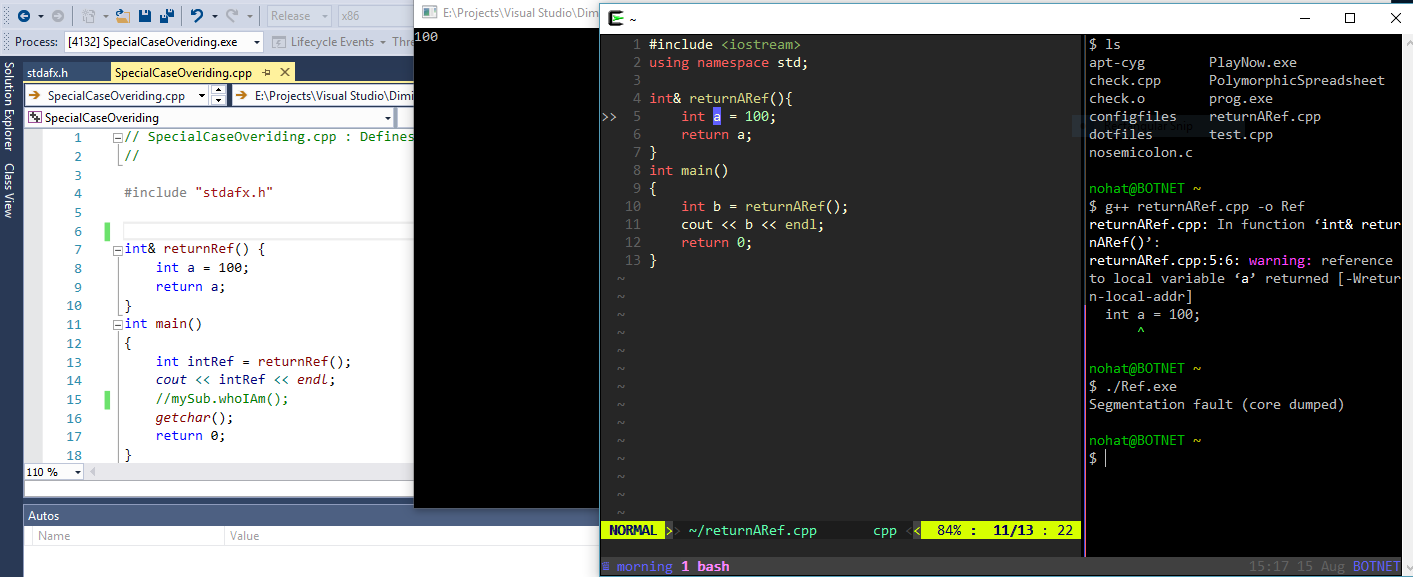Collapse the returnRef function outlining block
Screen dimensions: 1413x577
pyautogui.click(x=118, y=249)
